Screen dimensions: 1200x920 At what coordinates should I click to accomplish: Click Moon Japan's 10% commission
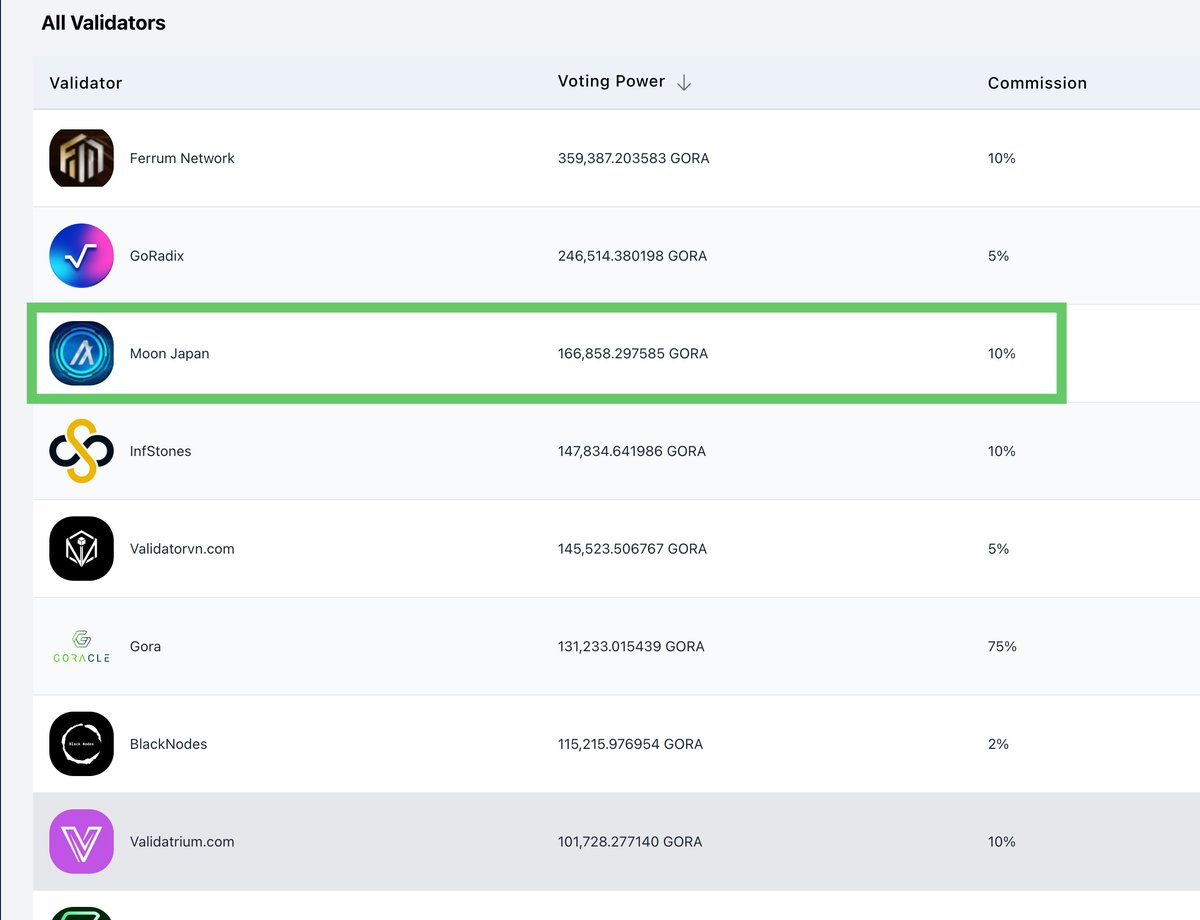pos(1002,354)
